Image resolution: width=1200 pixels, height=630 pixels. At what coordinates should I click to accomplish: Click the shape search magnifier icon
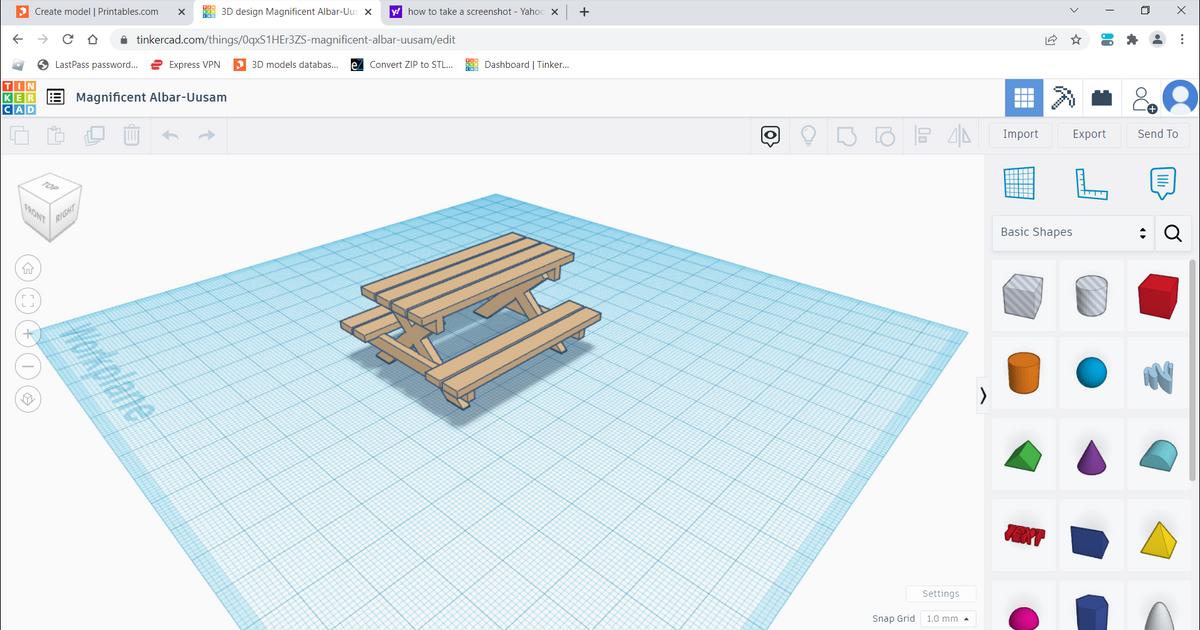[x=1172, y=232]
